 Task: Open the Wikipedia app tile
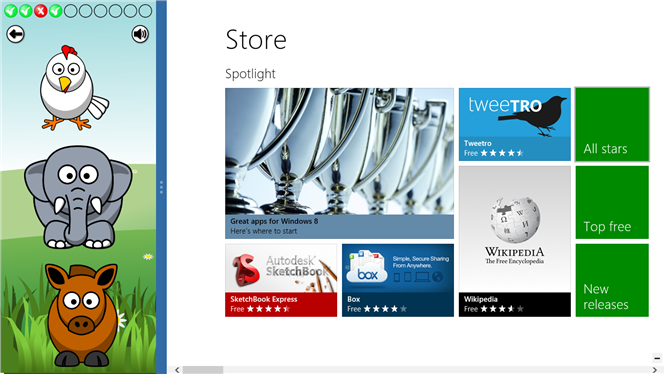click(x=514, y=241)
